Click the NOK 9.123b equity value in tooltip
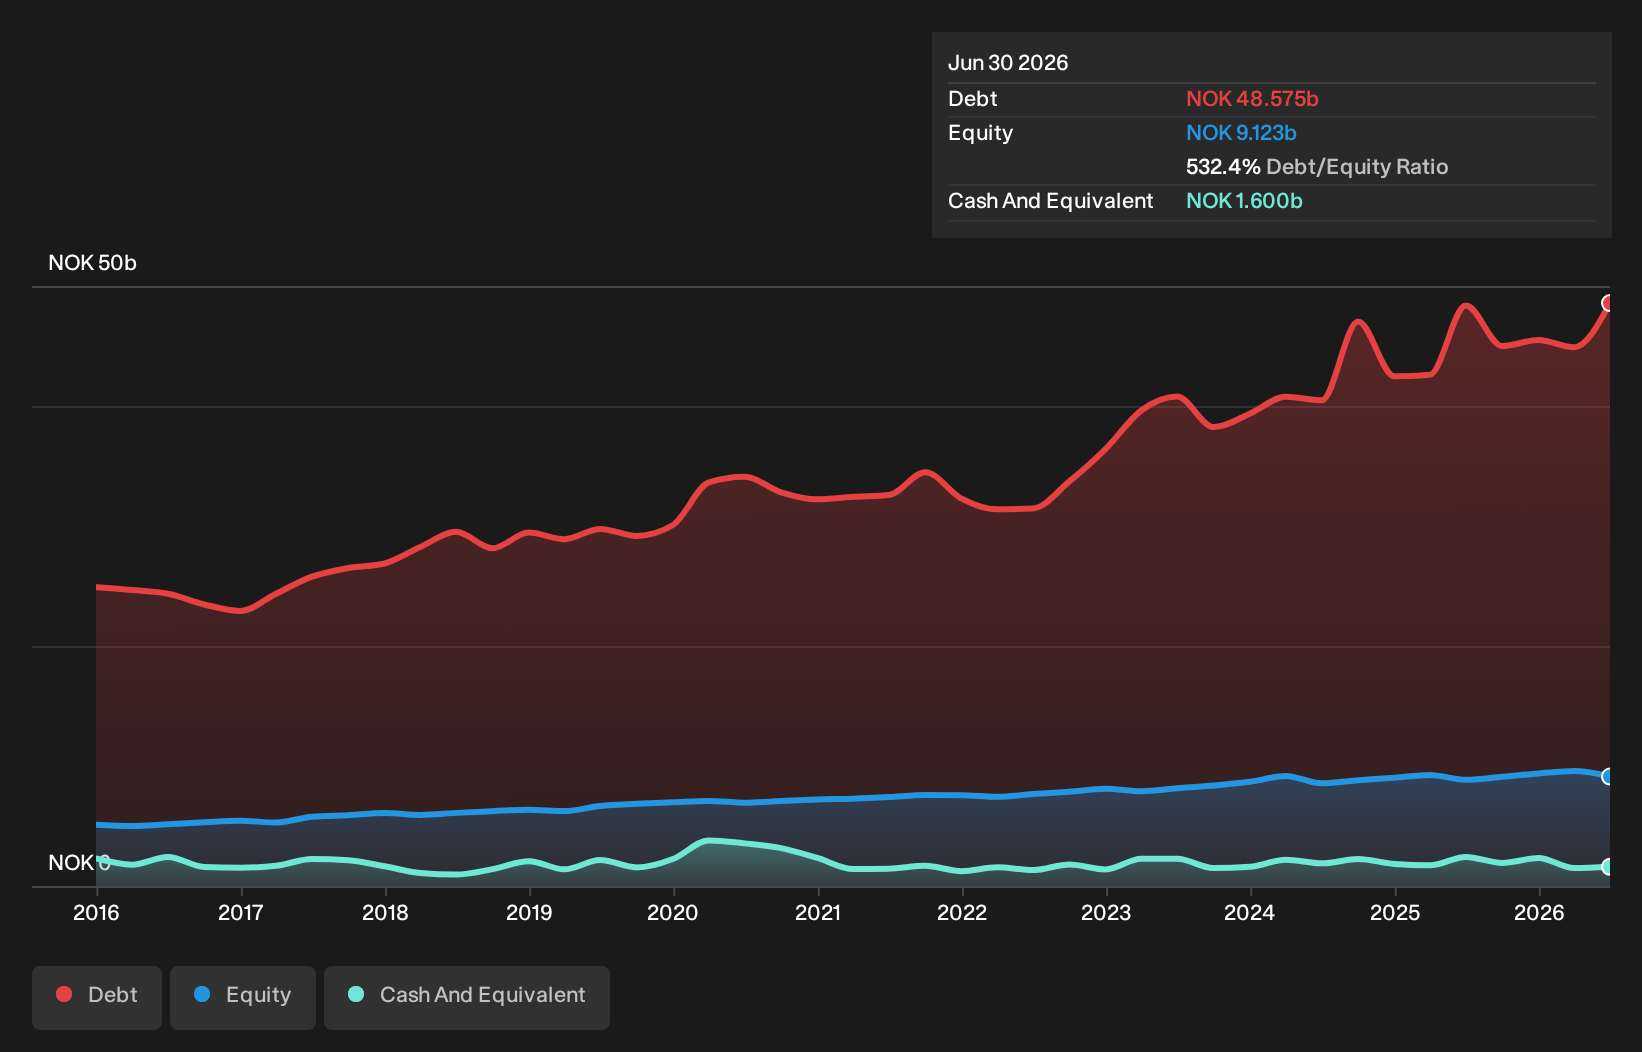1642x1052 pixels. tap(1241, 133)
